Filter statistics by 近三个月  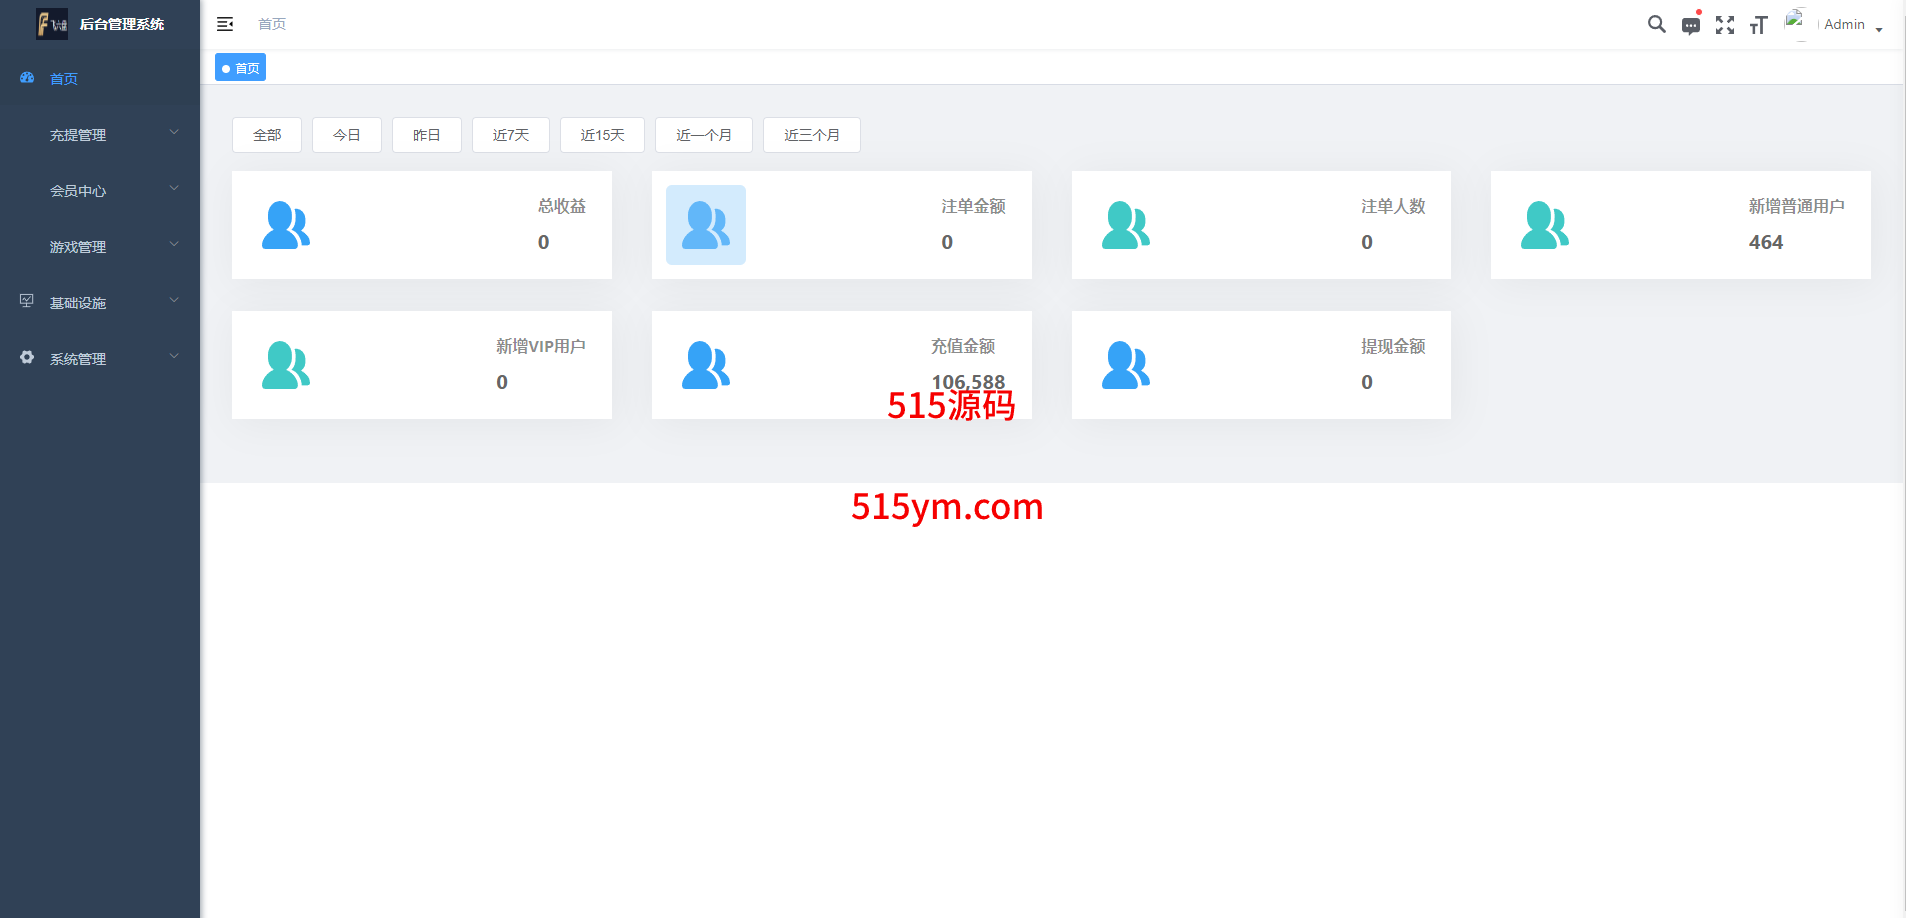tap(811, 135)
